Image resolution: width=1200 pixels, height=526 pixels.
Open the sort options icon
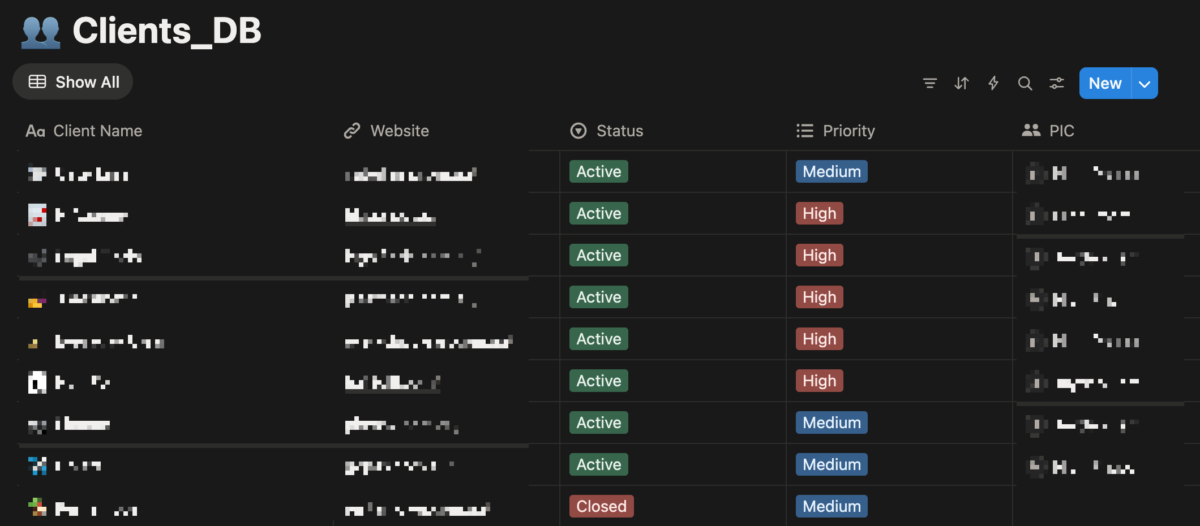click(x=961, y=84)
